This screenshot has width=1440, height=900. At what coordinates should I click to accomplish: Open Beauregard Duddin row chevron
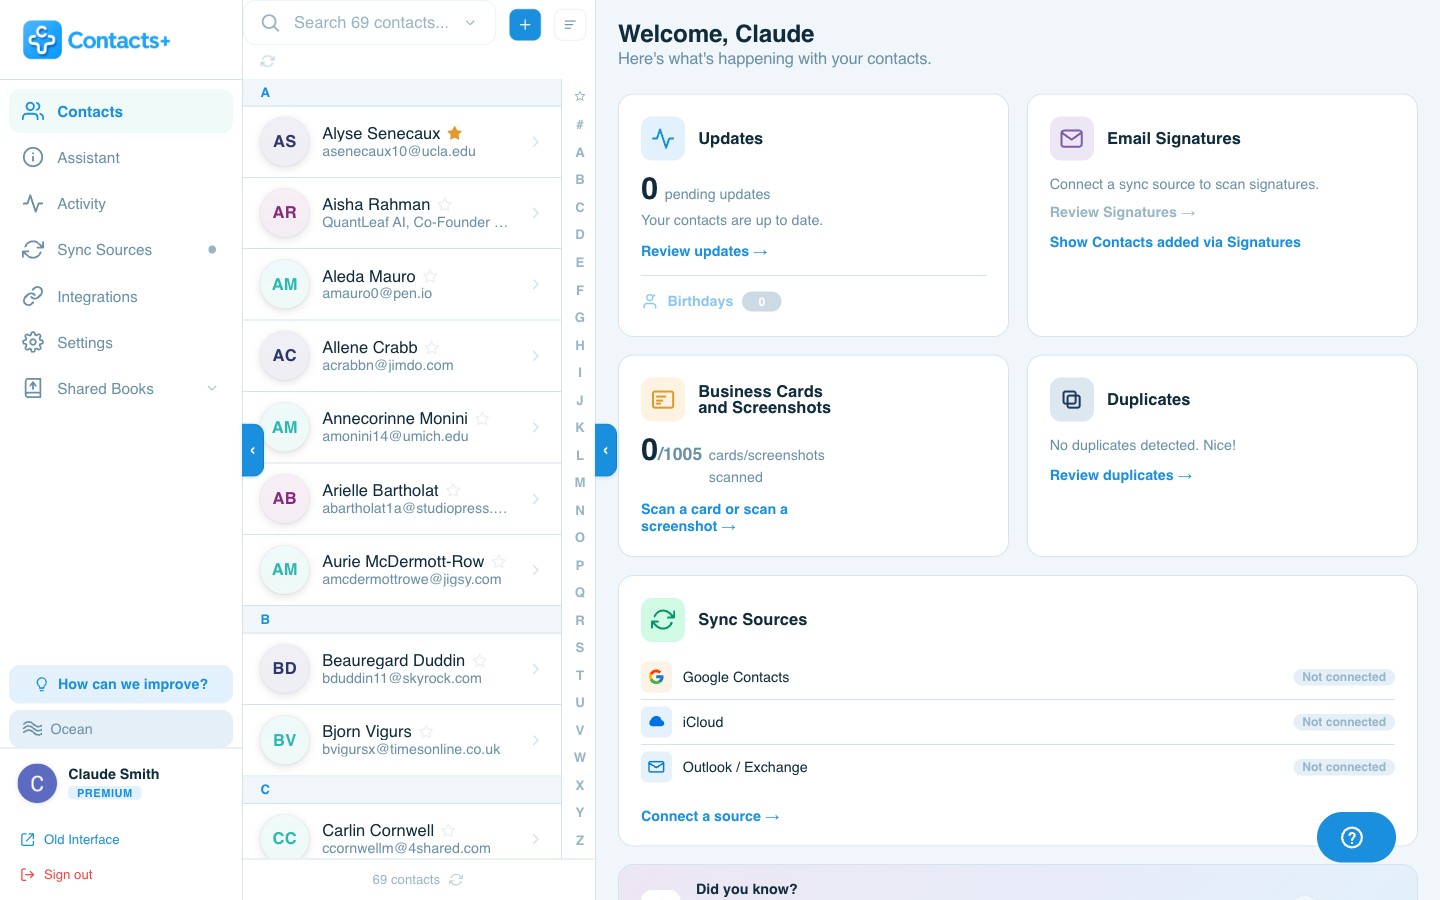pyautogui.click(x=536, y=669)
